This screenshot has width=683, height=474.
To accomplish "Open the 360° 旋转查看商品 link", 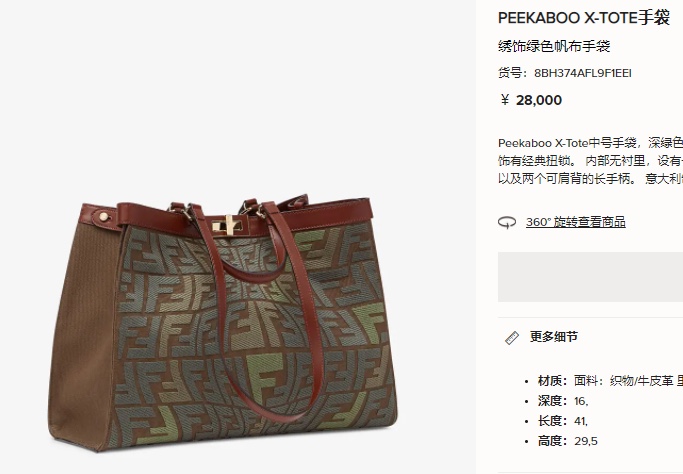I will coord(575,222).
